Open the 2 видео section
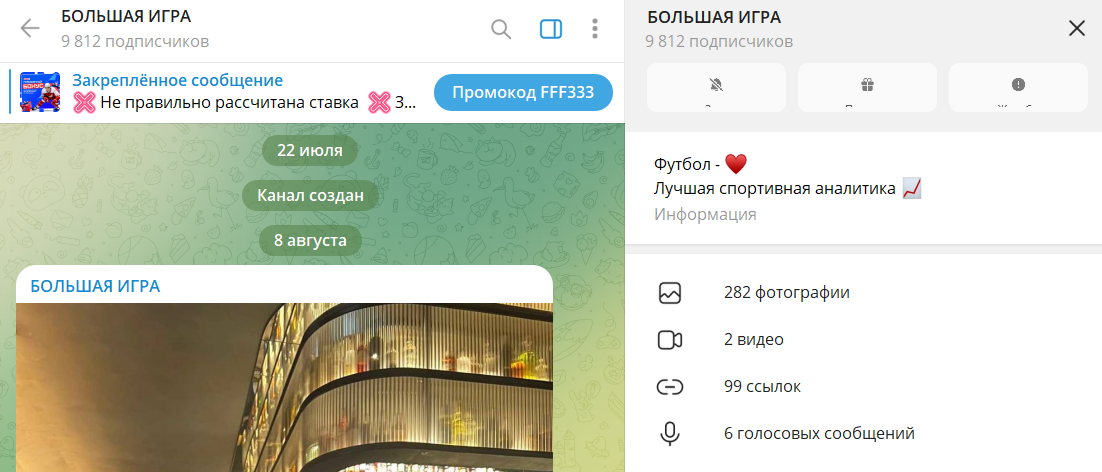Screen dimensions: 1102x472 point(864,340)
